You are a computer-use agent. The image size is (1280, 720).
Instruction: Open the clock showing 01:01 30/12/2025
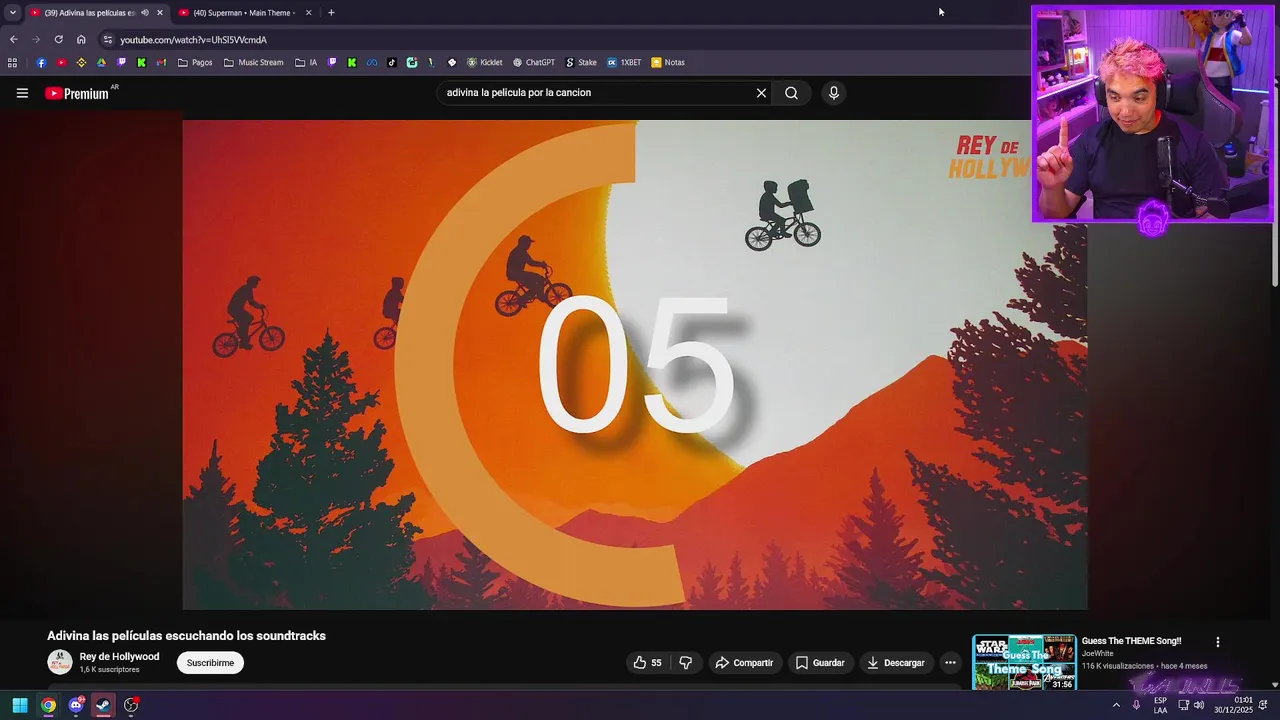pyautogui.click(x=1233, y=705)
